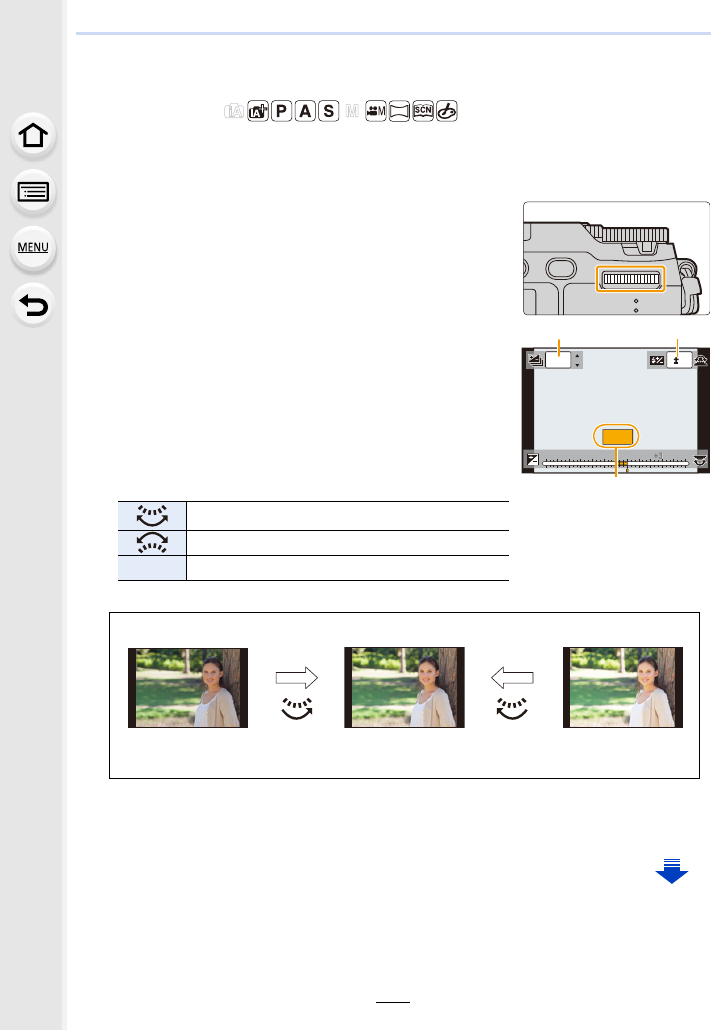The image size is (711, 1030).
Task: Open the table of contents icon
Action: (33, 192)
